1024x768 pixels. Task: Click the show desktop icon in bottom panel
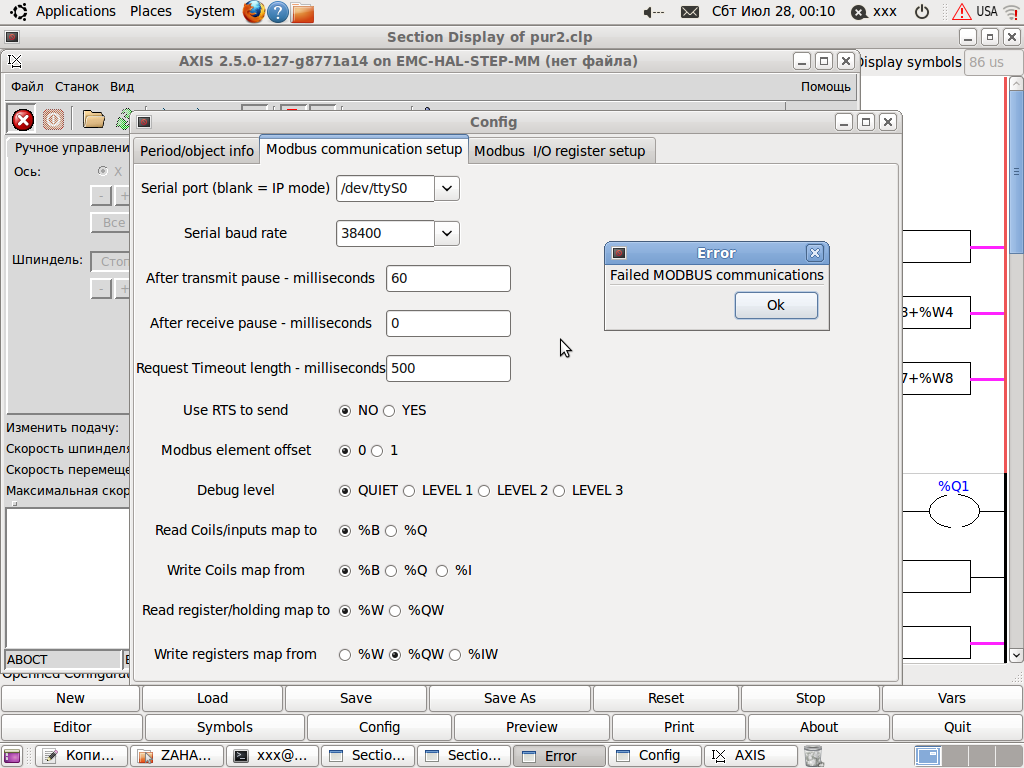(x=12, y=756)
